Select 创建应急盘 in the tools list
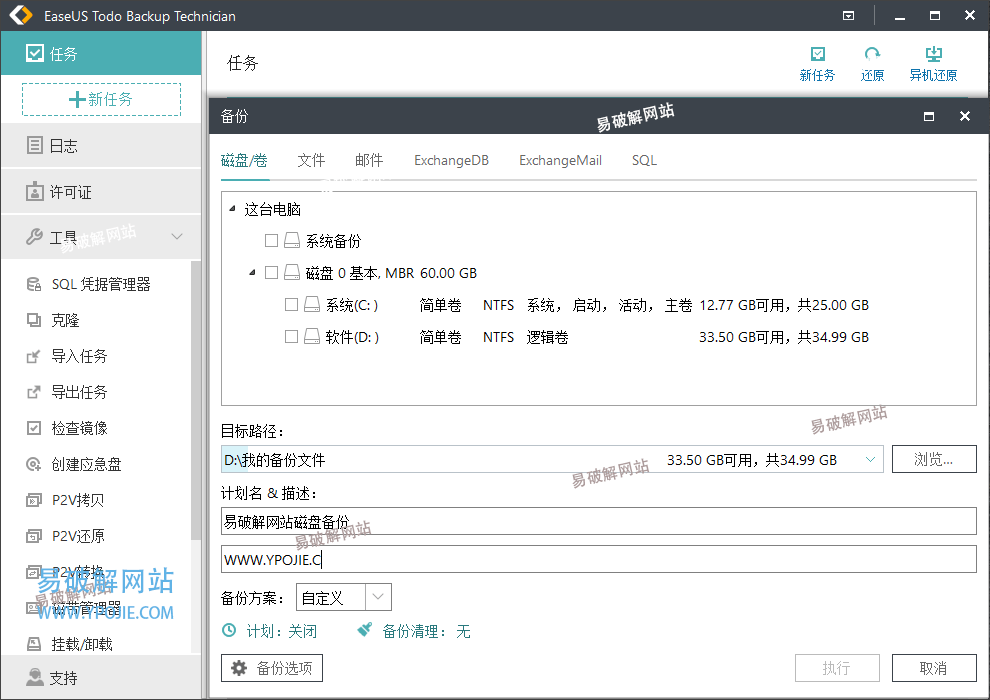This screenshot has height=700, width=990. tap(86, 464)
